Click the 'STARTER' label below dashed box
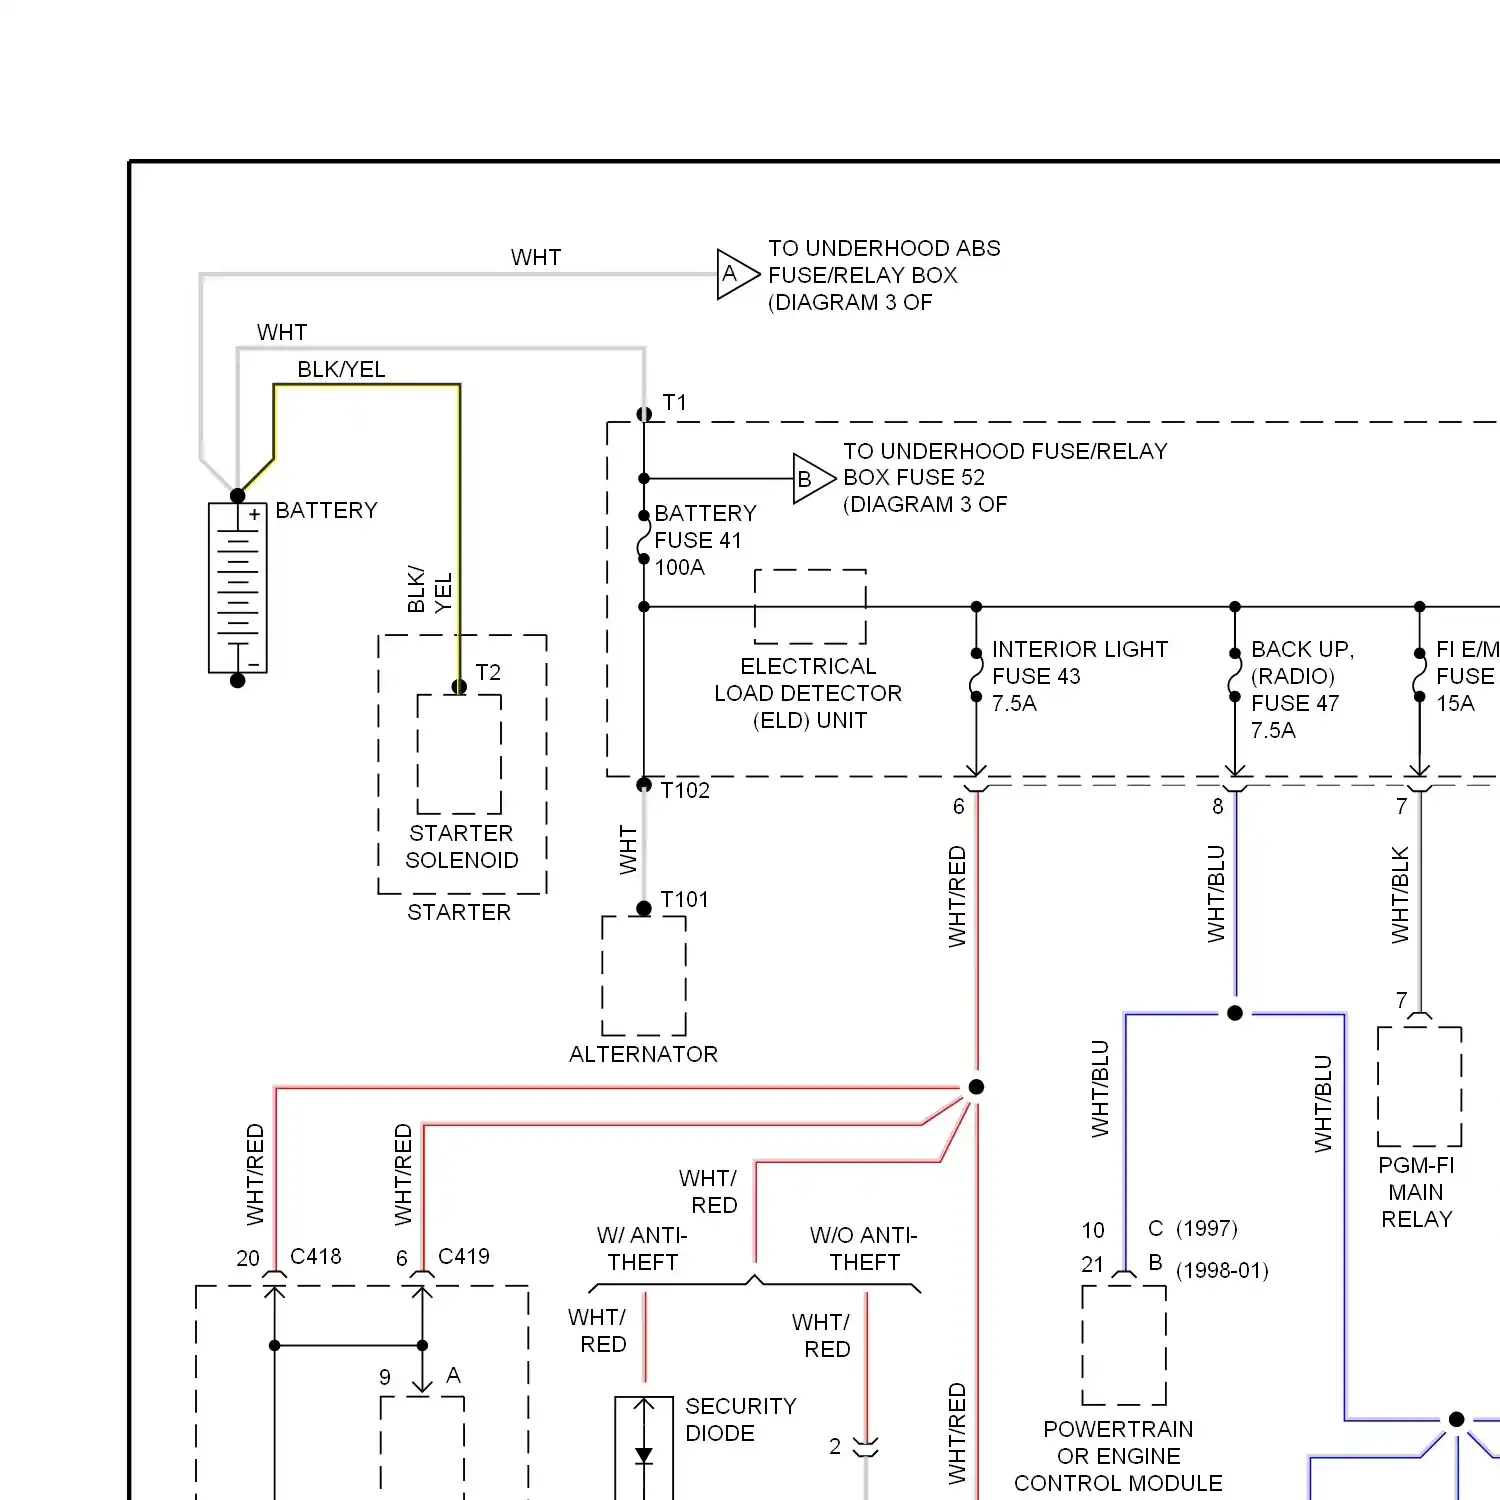Screen dimensions: 1500x1500 pyautogui.click(x=459, y=912)
